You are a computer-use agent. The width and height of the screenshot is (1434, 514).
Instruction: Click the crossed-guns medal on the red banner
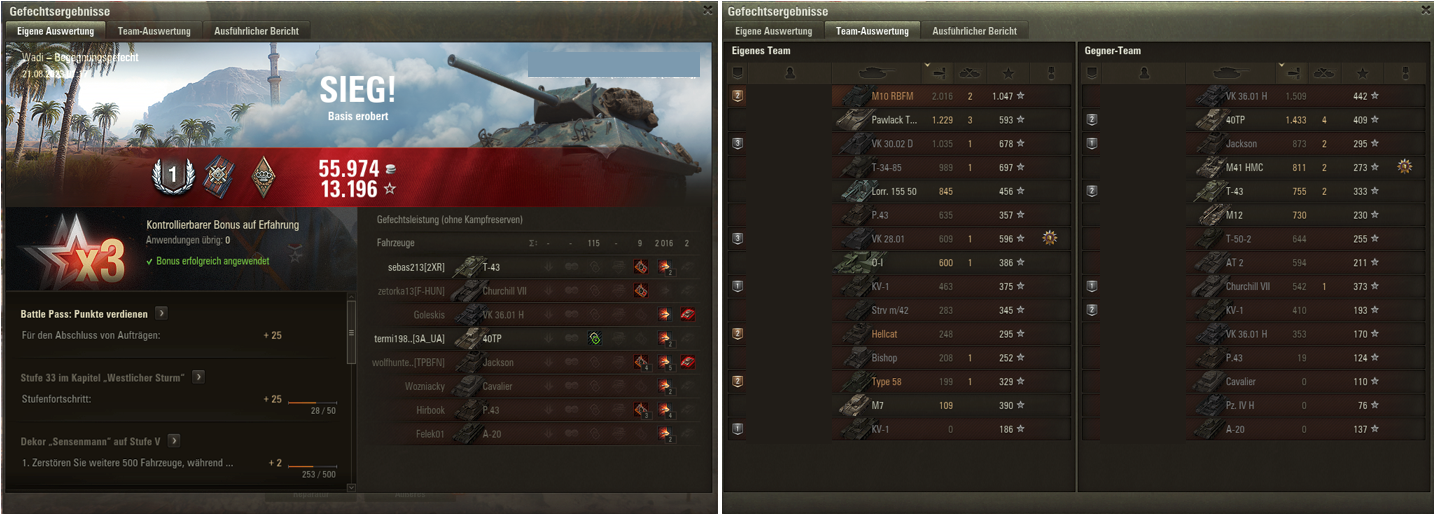[x=219, y=175]
